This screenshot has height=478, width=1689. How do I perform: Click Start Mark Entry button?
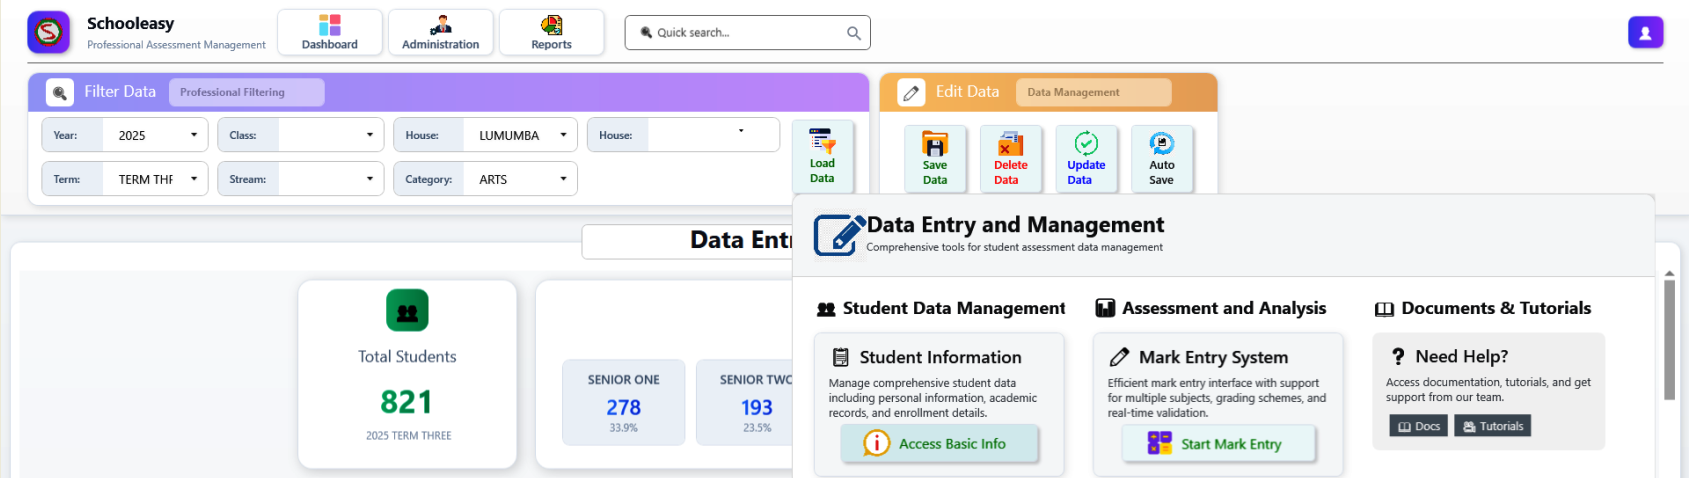1218,444
